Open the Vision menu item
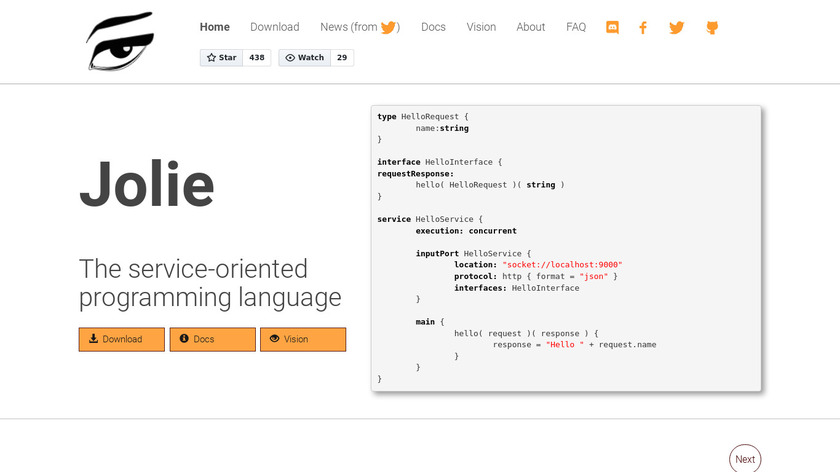 point(481,27)
